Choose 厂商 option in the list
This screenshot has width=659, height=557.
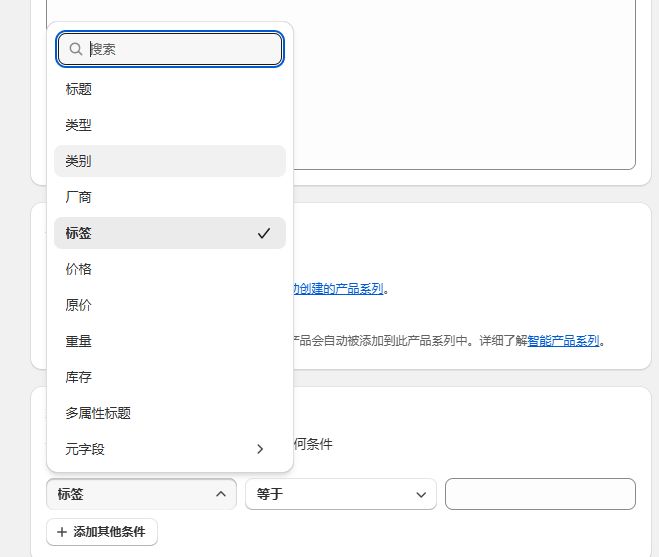pyautogui.click(x=170, y=197)
